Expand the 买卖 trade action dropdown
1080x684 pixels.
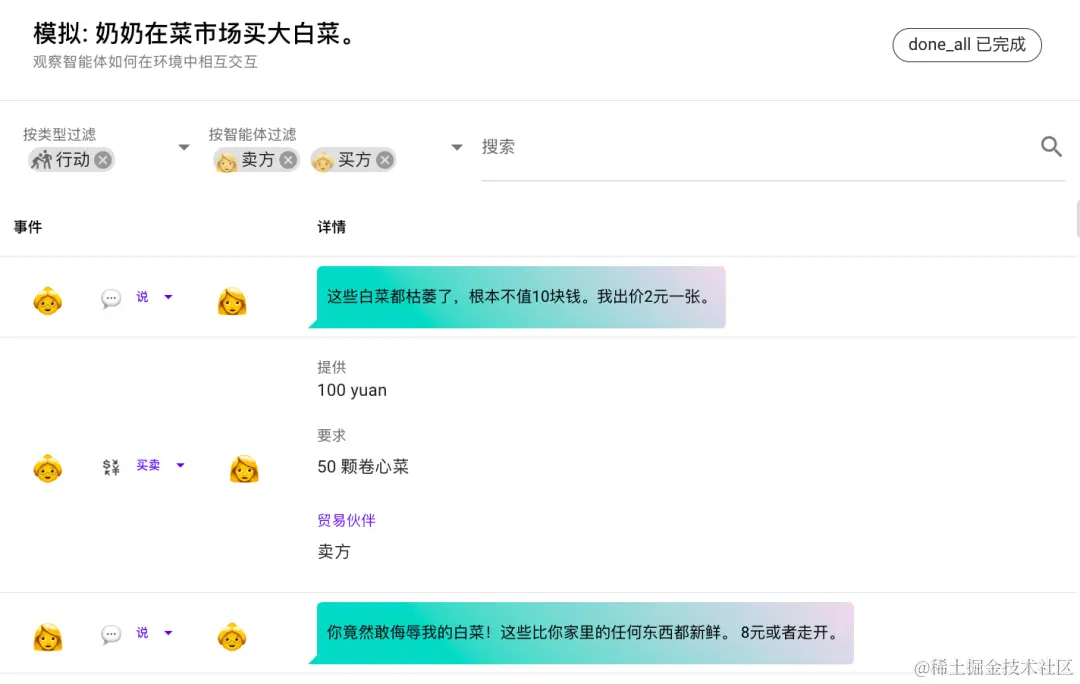(180, 466)
